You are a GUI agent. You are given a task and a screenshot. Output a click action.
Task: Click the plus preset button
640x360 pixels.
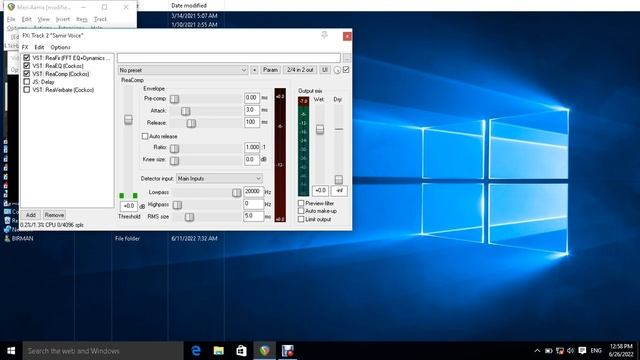(x=254, y=70)
